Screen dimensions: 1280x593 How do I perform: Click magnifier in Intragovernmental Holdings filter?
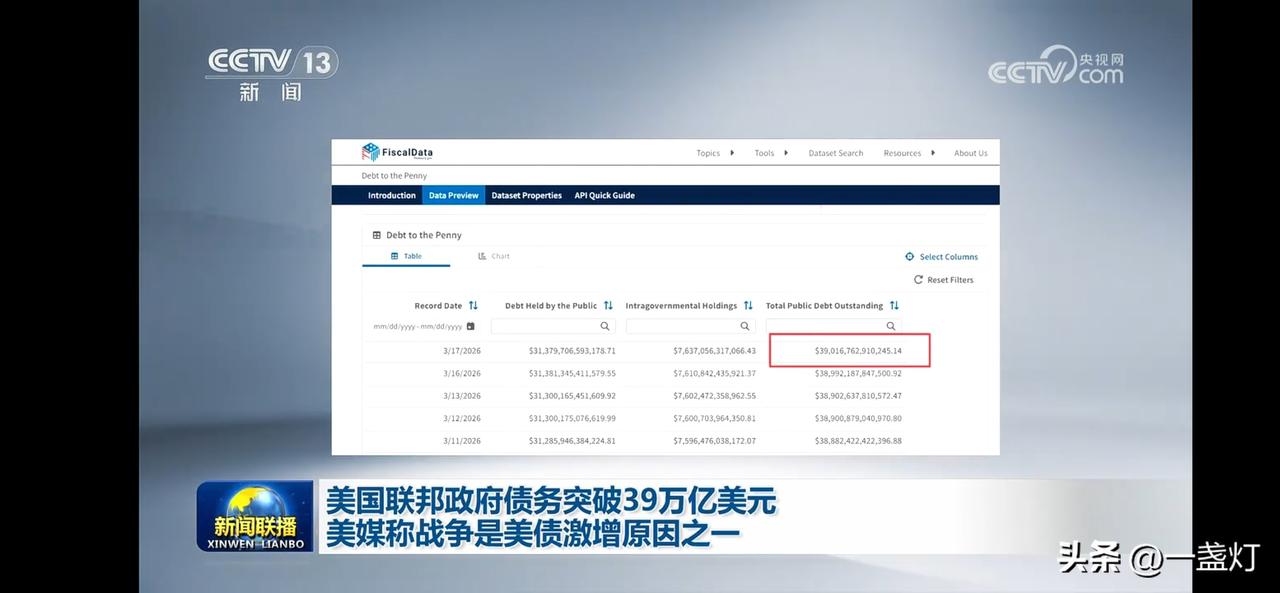tap(745, 326)
